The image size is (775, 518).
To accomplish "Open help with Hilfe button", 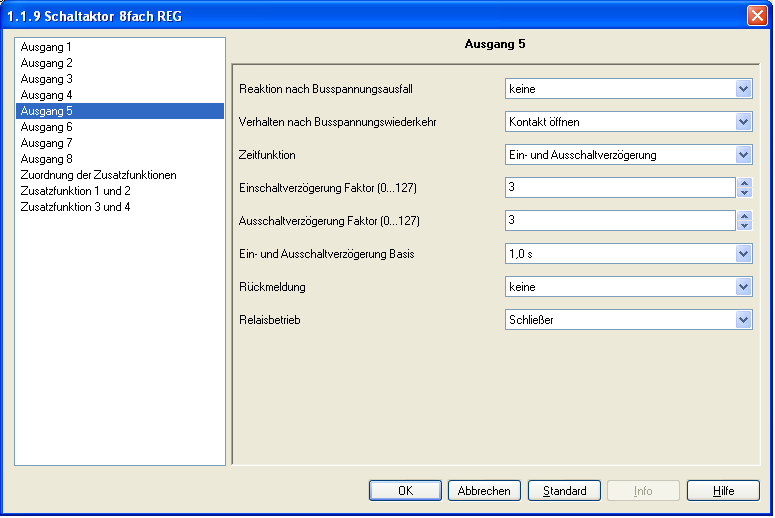I will (x=723, y=491).
